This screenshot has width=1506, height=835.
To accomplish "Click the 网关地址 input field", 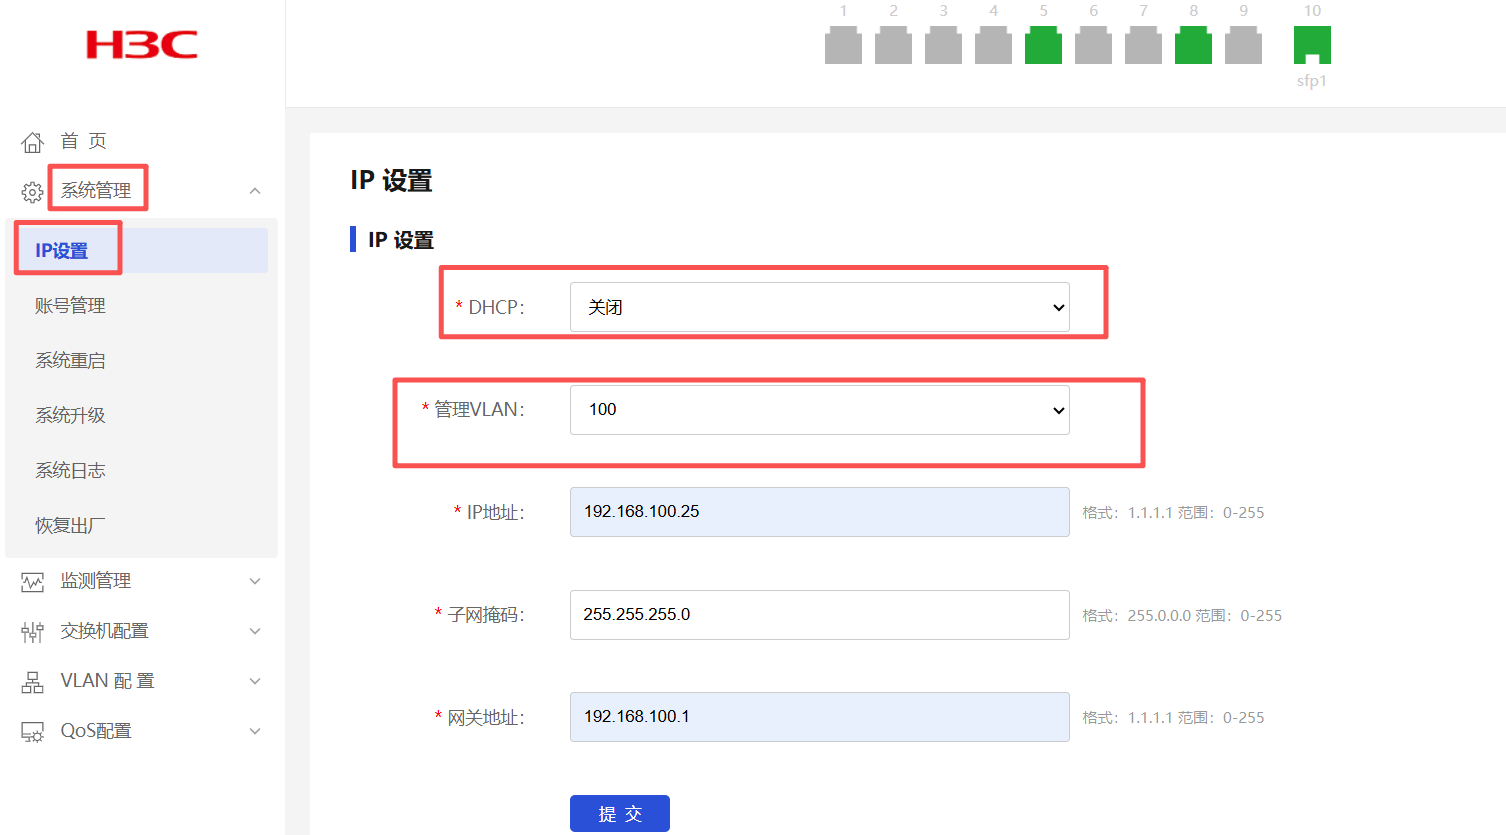I will [819, 717].
